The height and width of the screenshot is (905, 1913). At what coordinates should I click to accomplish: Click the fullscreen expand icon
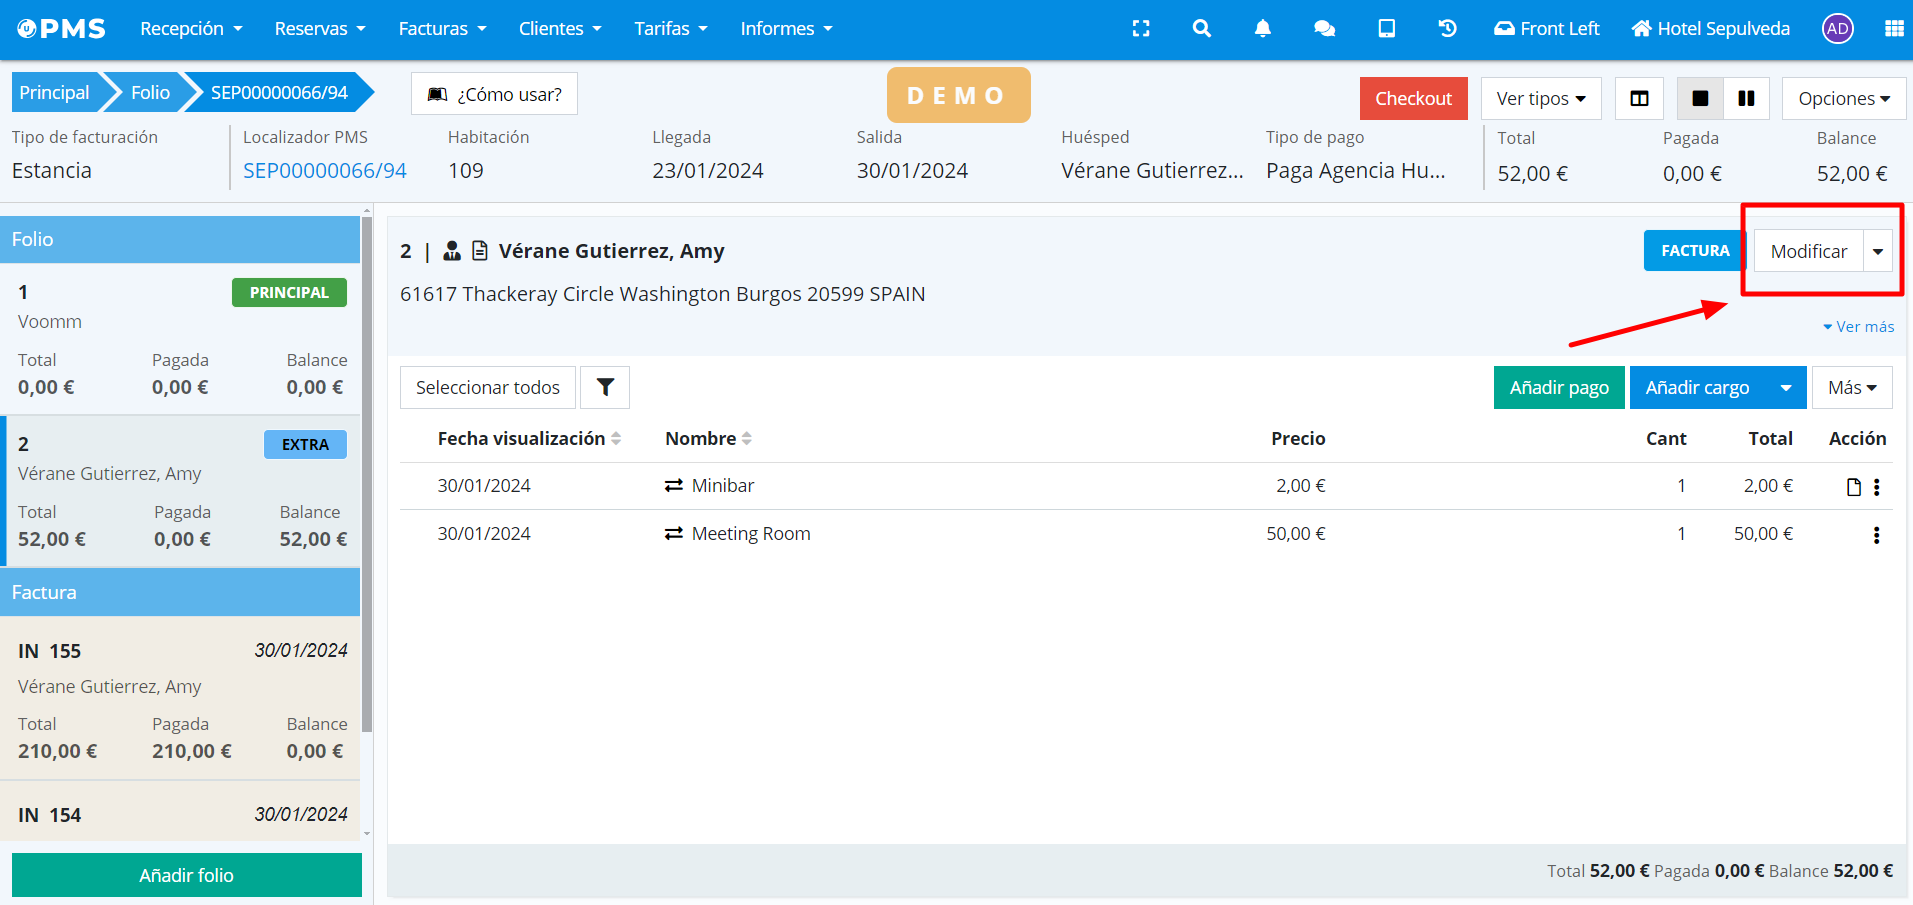[1140, 29]
